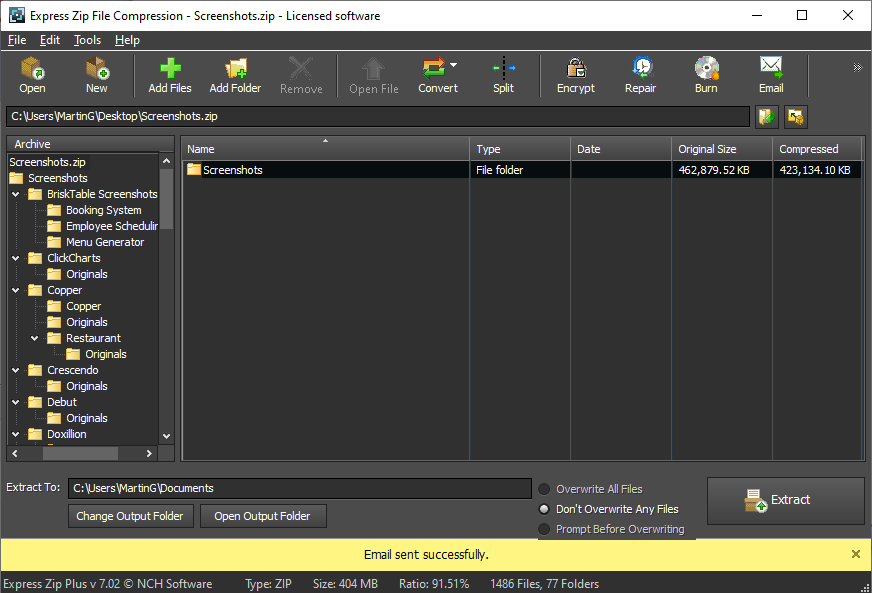
Task: Select the Overwrite All Files radio button
Action: 544,489
